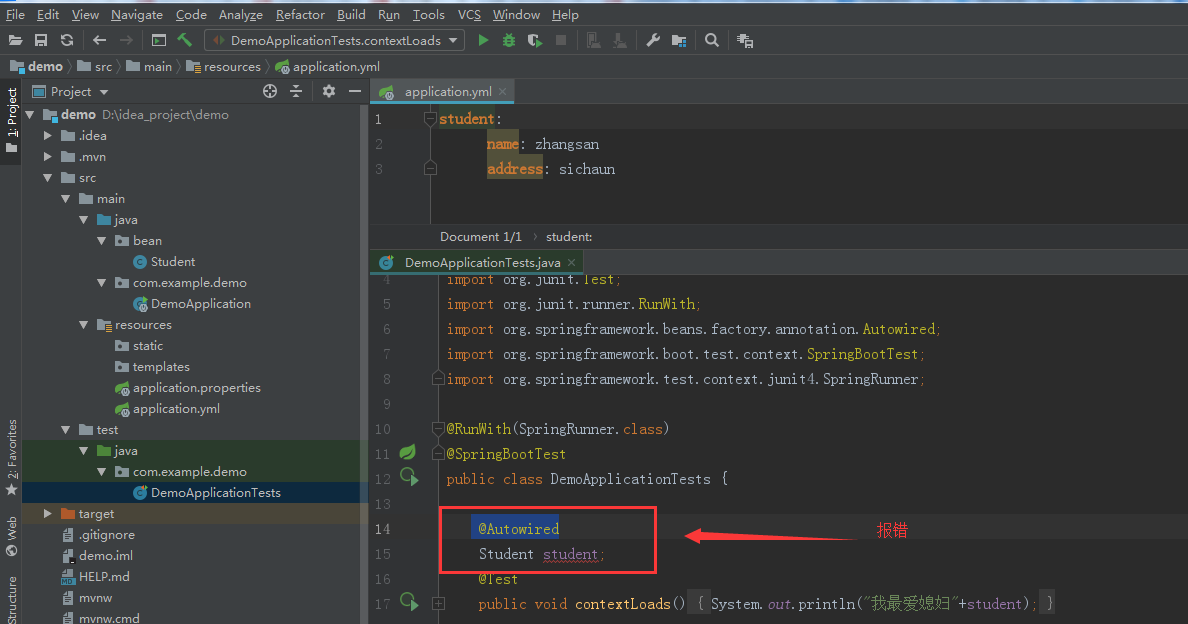Fold the student block on yml line 1
This screenshot has height=624, width=1188.
point(430,119)
